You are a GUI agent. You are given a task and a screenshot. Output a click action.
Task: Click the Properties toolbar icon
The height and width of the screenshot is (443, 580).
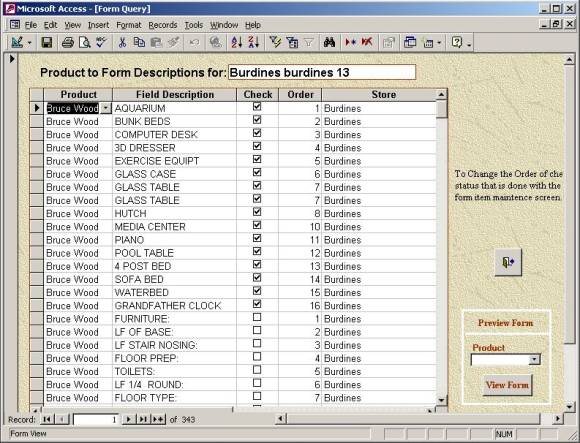(x=388, y=43)
